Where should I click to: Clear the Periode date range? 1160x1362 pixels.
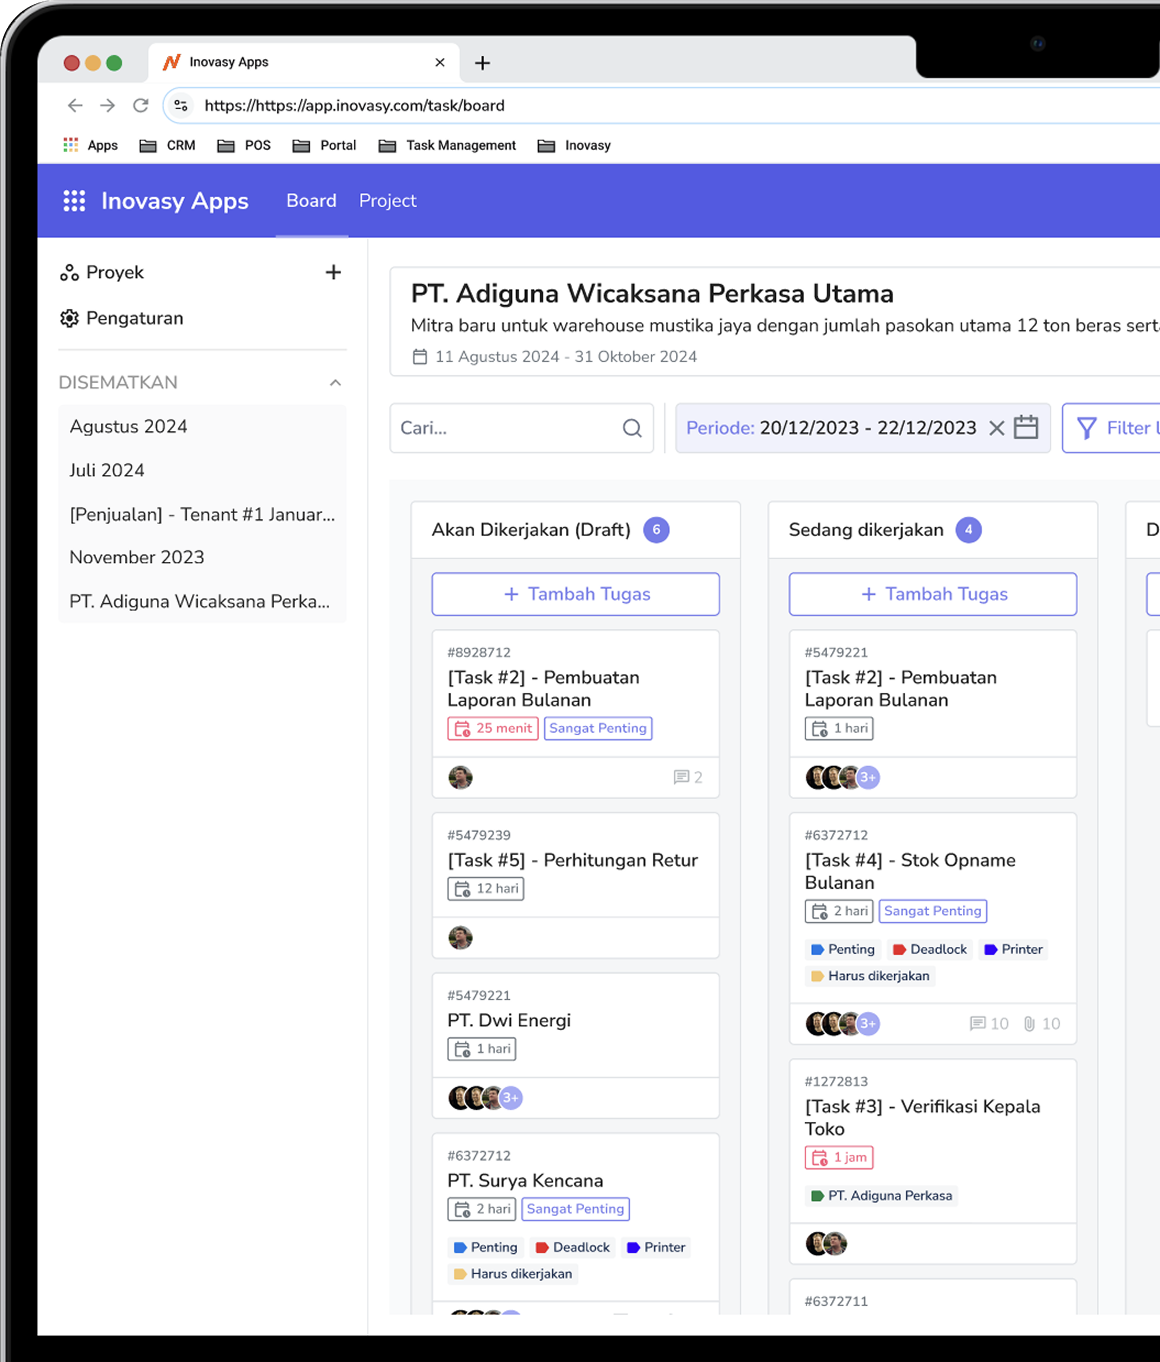click(997, 428)
